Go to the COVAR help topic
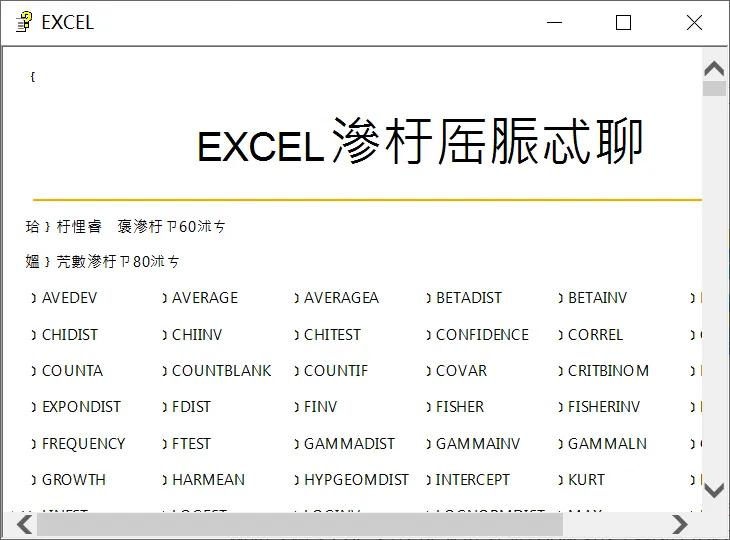This screenshot has height=540, width=730. coord(461,371)
